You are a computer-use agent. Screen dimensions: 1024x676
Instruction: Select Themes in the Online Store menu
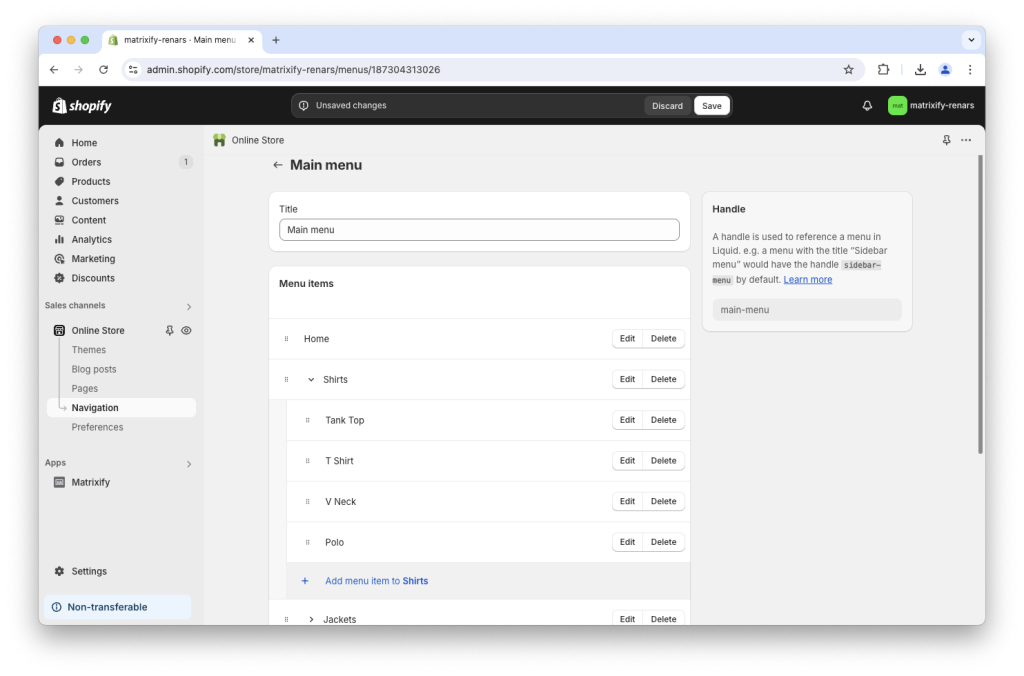(x=89, y=349)
